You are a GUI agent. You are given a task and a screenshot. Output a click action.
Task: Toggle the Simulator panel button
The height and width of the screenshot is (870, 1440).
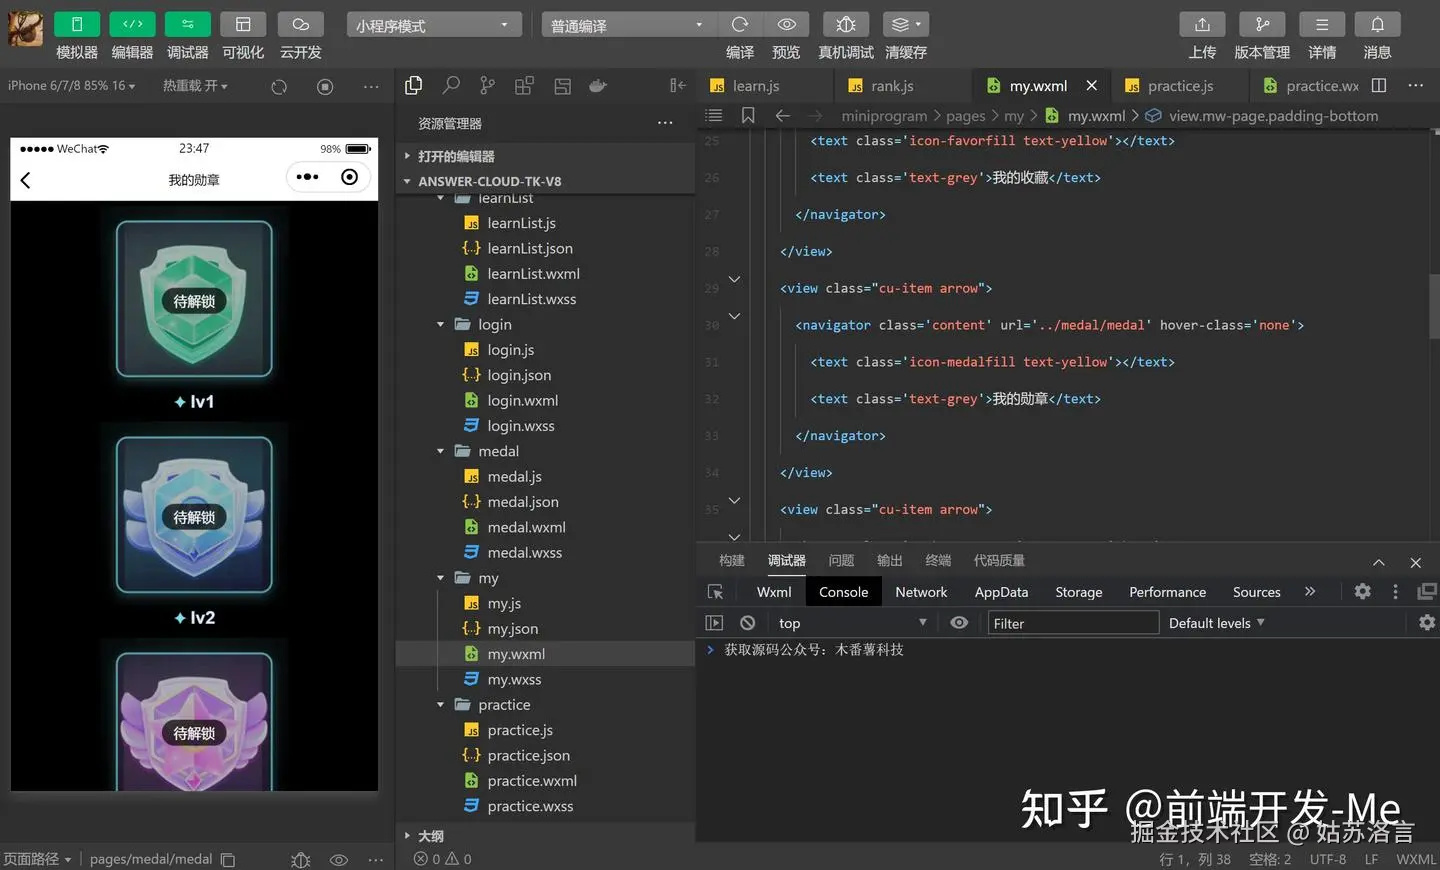click(x=77, y=25)
